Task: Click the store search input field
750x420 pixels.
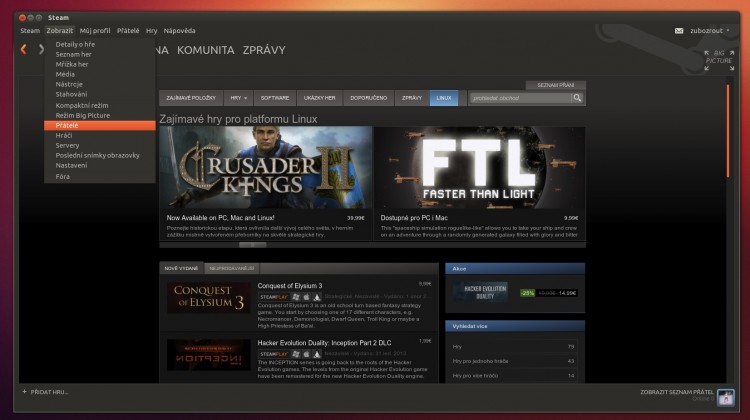Action: point(520,98)
